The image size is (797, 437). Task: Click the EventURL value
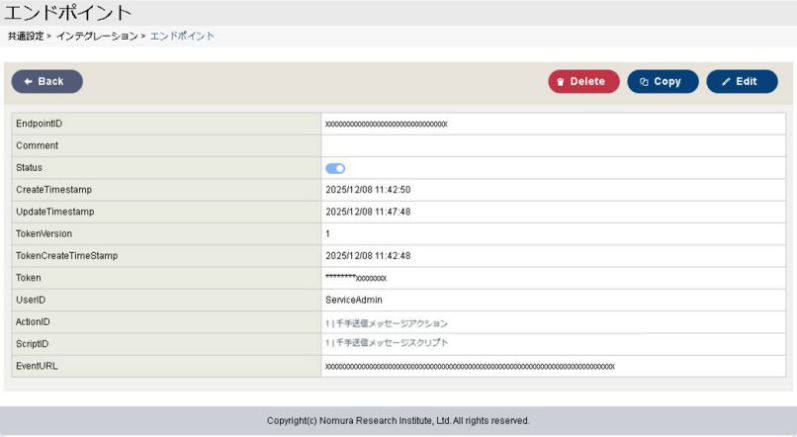click(470, 366)
